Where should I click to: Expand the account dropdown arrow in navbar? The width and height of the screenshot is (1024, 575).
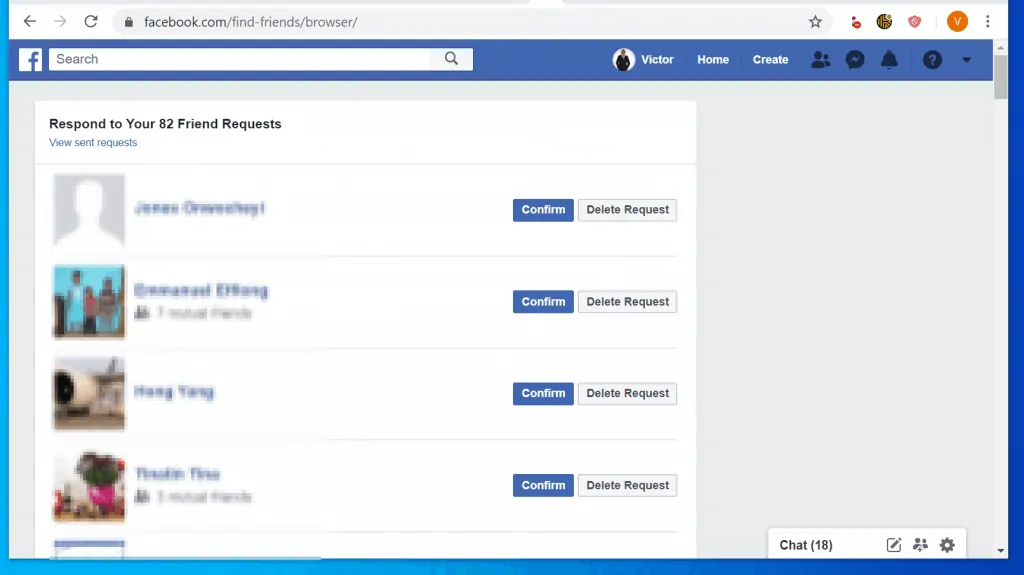[966, 60]
